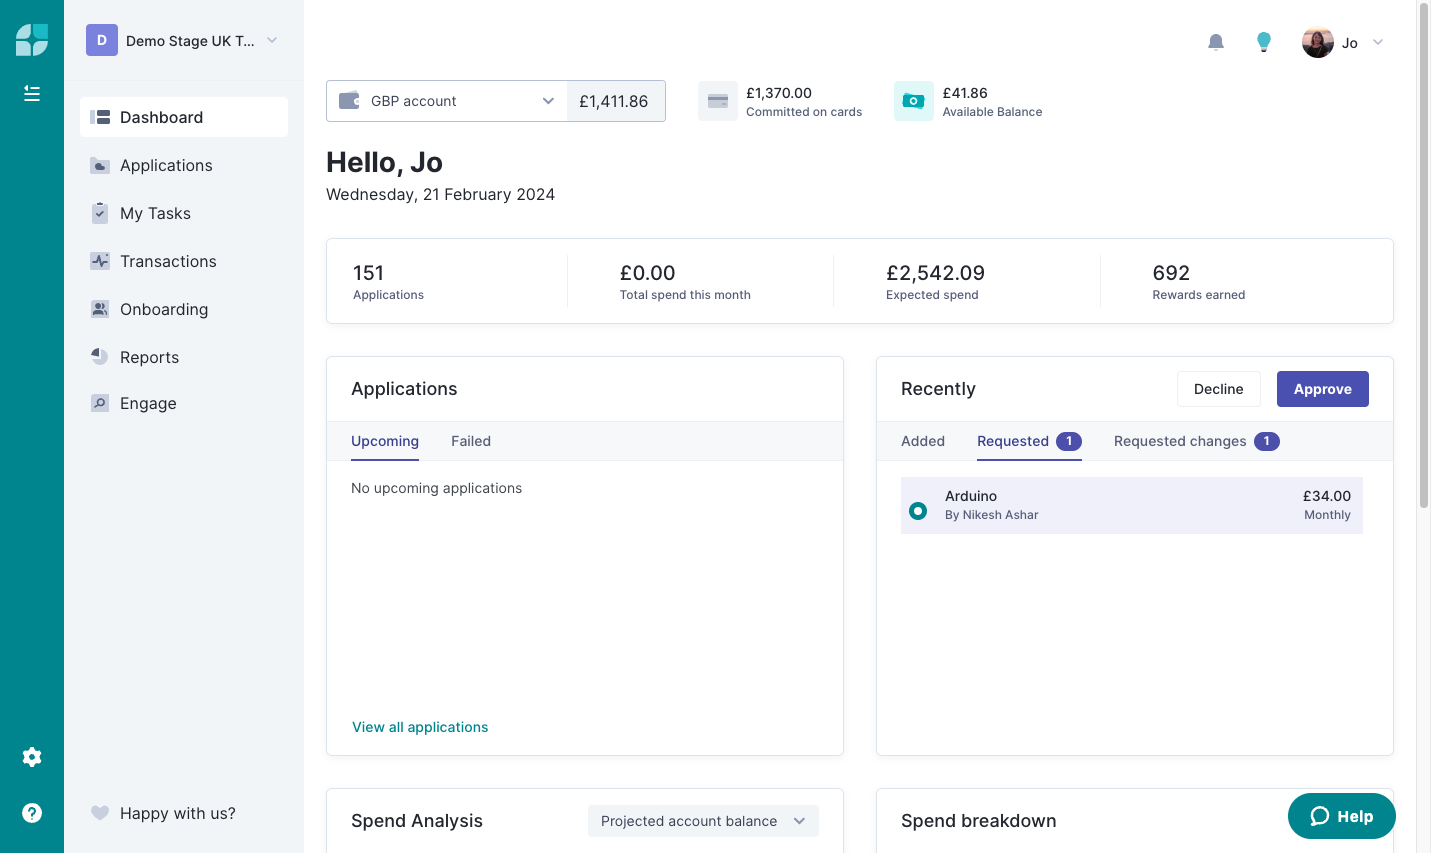Image resolution: width=1431 pixels, height=853 pixels.
Task: Click the Transactions pulse icon
Action: (100, 261)
